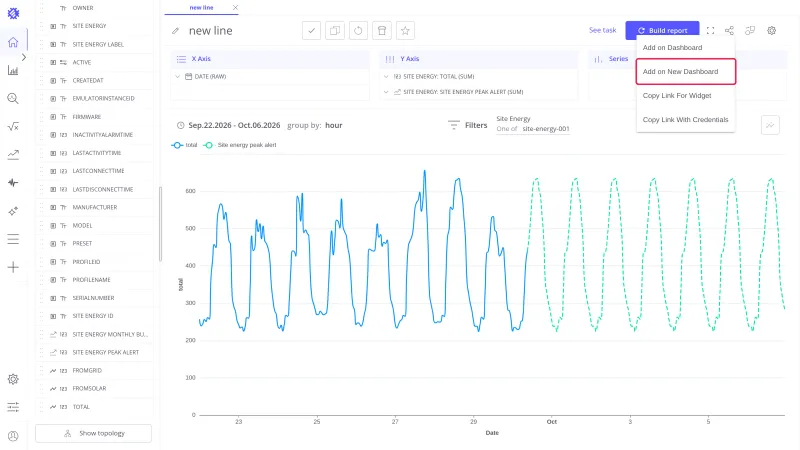
Task: Expand SITE ENERGY PEAK ALERT (SUM) item
Action: [x=386, y=92]
